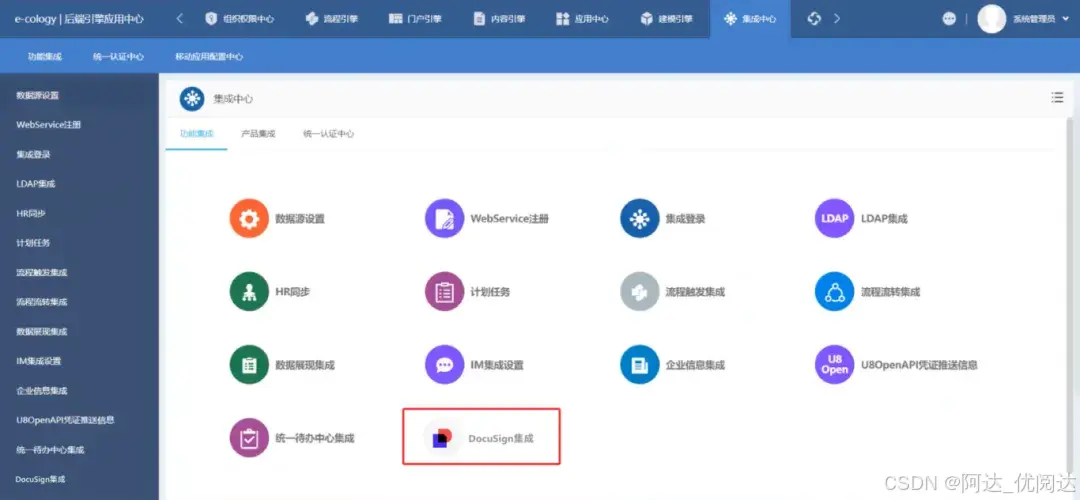This screenshot has height=500, width=1080.
Task: Go to previous modules with left chevron
Action: click(x=180, y=19)
